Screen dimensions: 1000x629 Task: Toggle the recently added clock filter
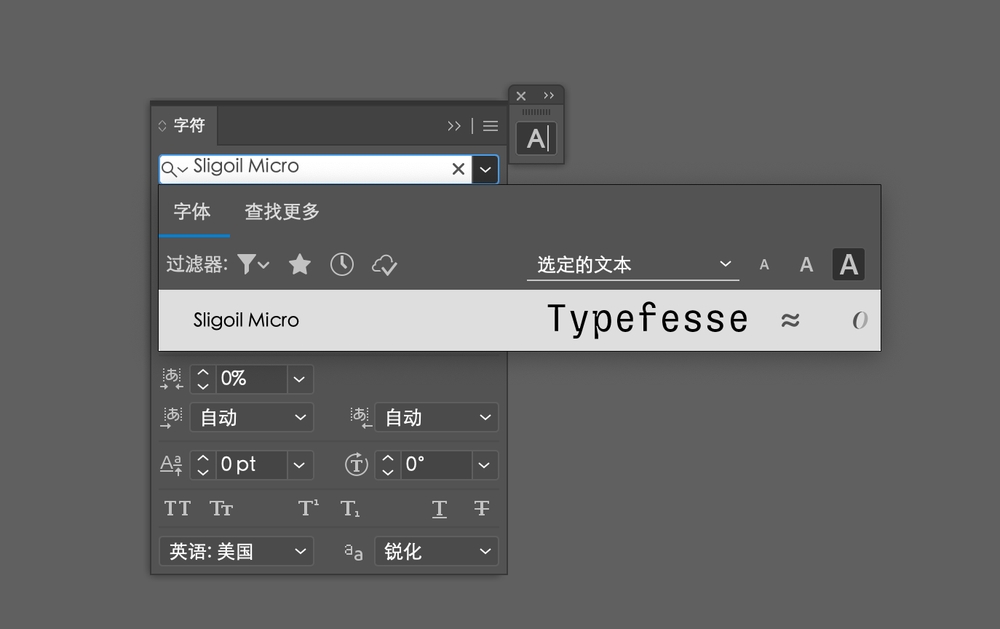coord(342,264)
